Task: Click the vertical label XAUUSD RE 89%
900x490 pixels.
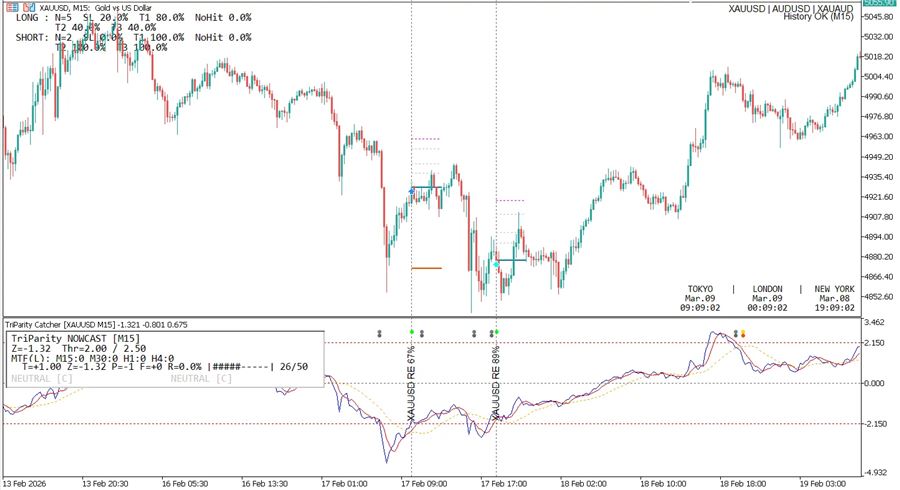Action: pyautogui.click(x=496, y=383)
